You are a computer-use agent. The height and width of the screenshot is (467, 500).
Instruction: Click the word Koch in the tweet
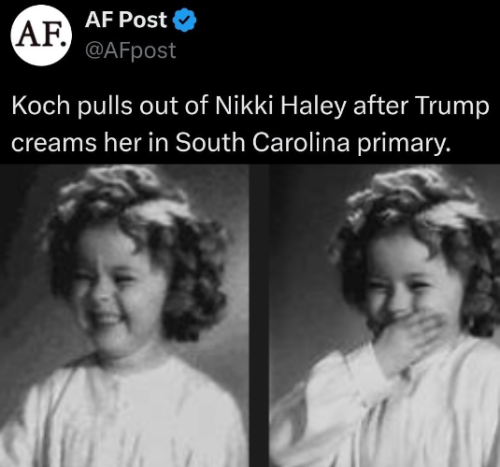click(x=40, y=106)
